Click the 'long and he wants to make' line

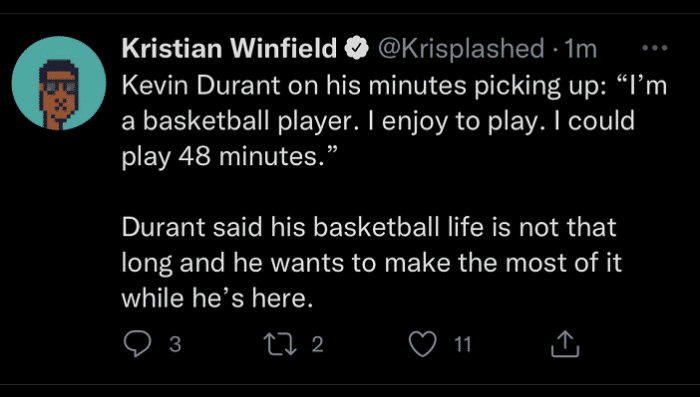click(371, 263)
